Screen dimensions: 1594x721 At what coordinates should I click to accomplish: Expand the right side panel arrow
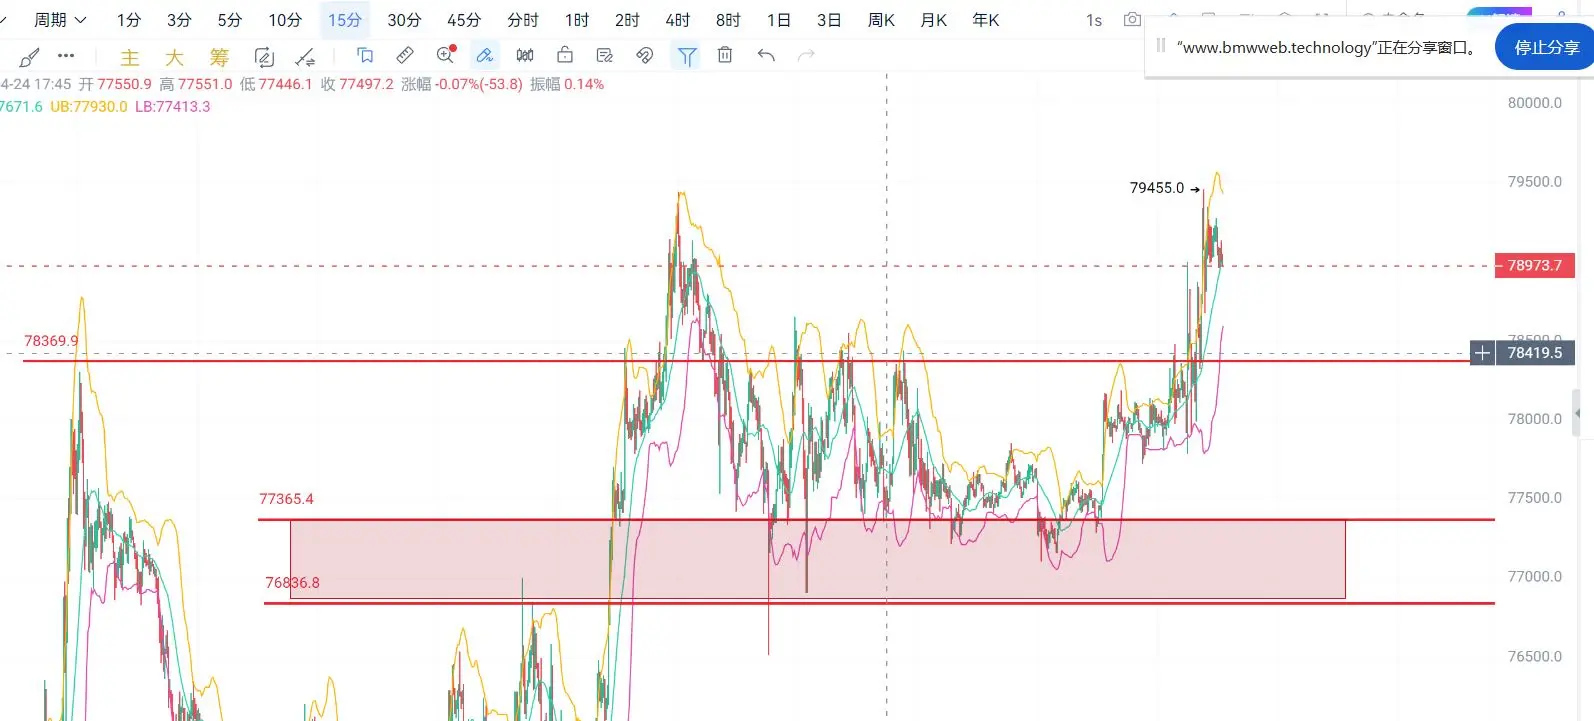(x=1578, y=412)
